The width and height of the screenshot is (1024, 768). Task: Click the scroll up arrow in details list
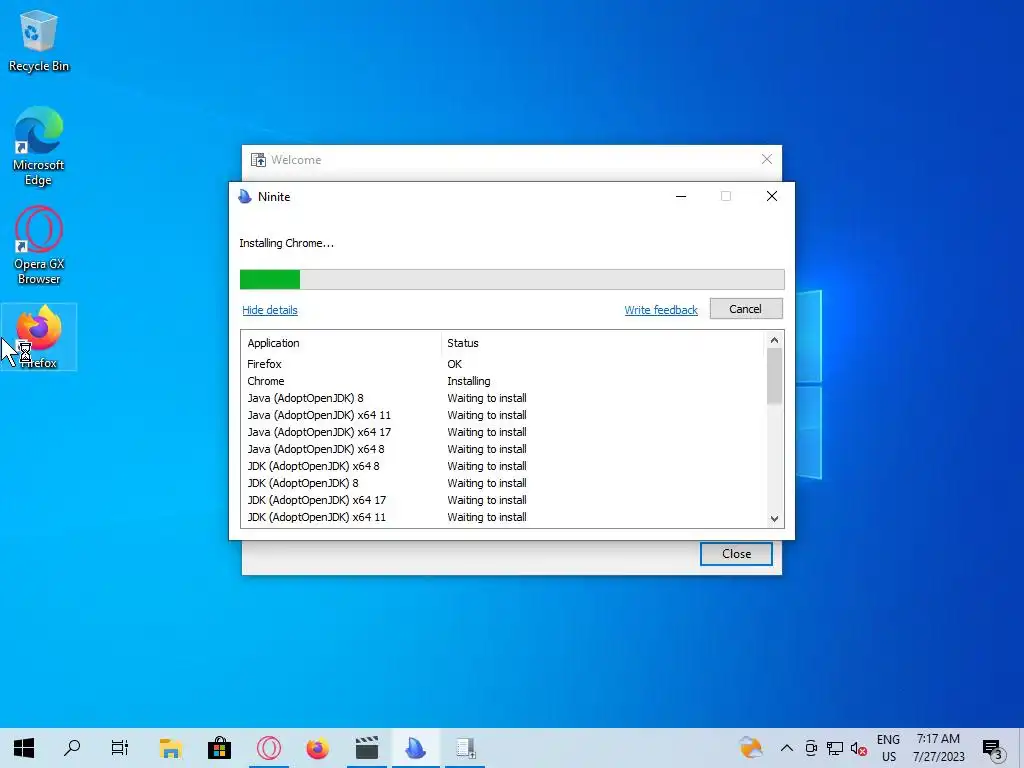point(774,340)
